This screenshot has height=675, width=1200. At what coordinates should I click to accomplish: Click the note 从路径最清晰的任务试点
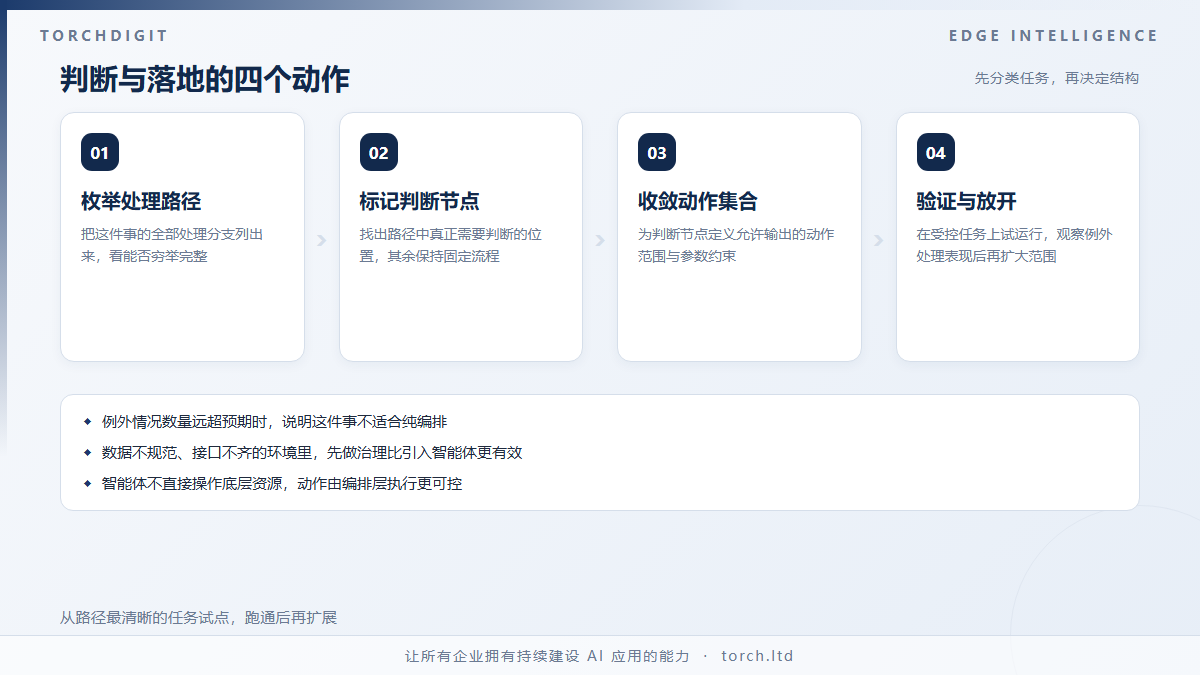(x=199, y=618)
